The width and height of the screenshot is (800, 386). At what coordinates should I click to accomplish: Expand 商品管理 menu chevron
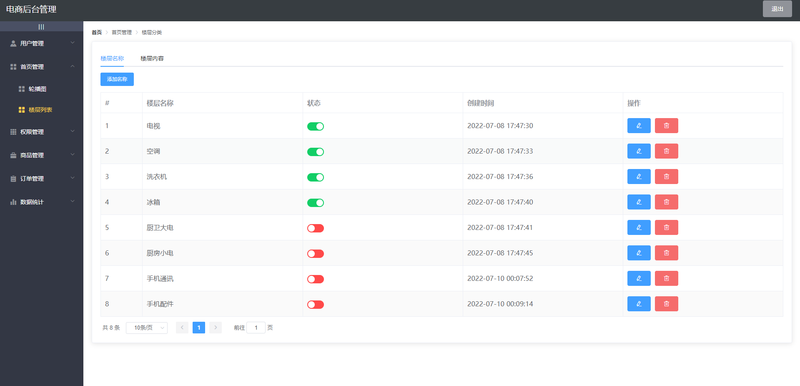point(72,155)
